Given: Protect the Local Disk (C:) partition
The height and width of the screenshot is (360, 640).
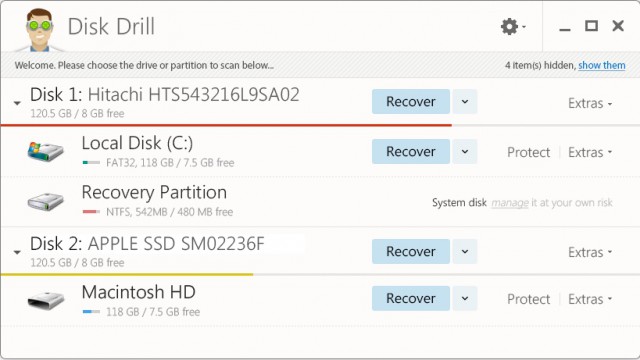Looking at the screenshot, I should [x=529, y=152].
